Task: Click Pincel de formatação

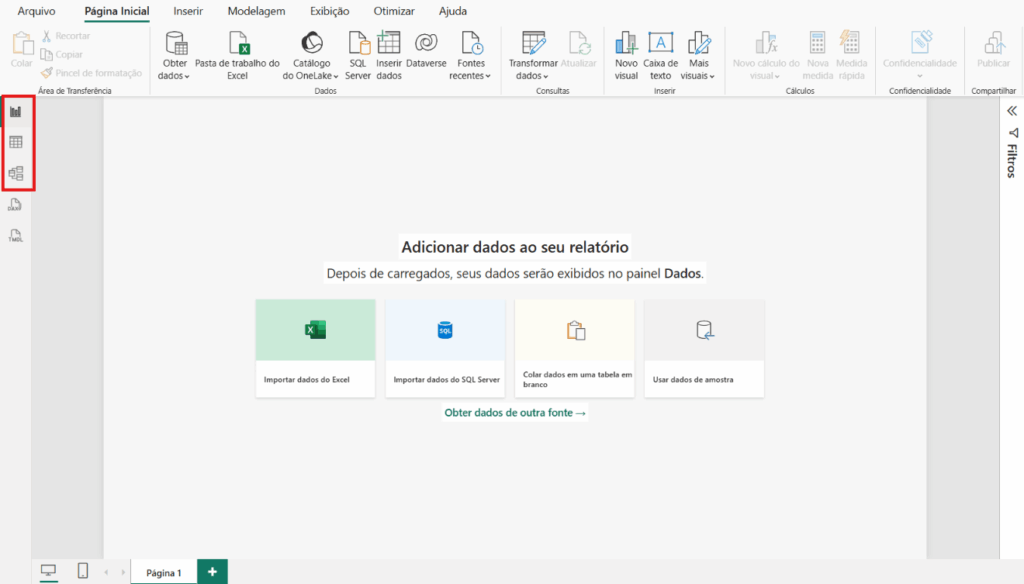Action: 91,73
